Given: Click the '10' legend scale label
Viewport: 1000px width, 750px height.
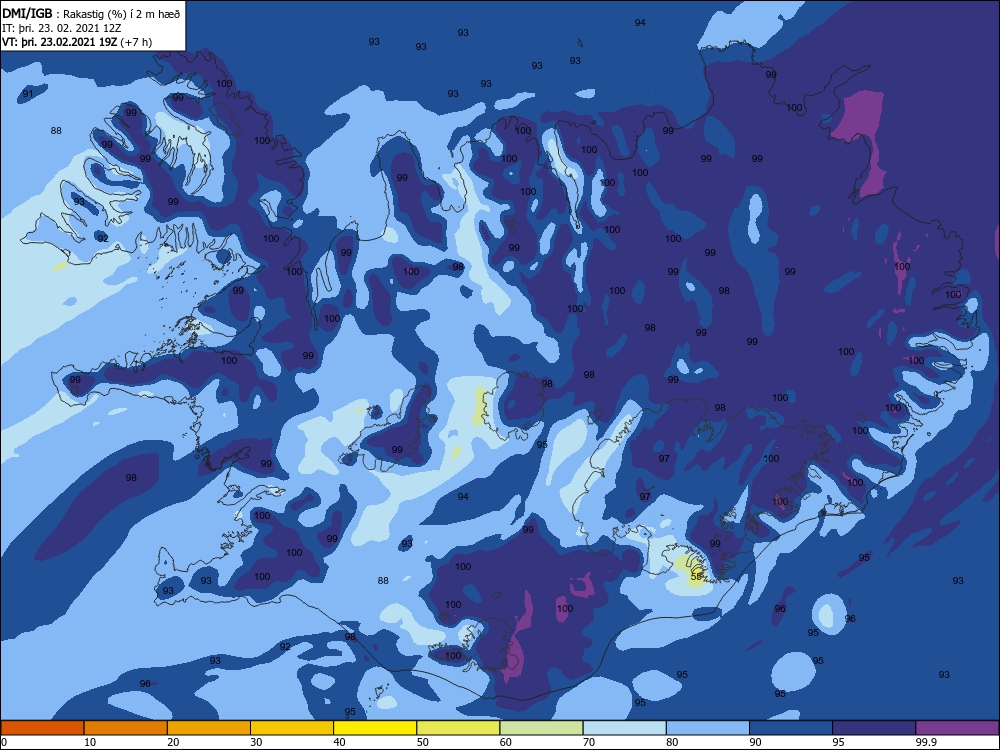Looking at the screenshot, I should [90, 742].
